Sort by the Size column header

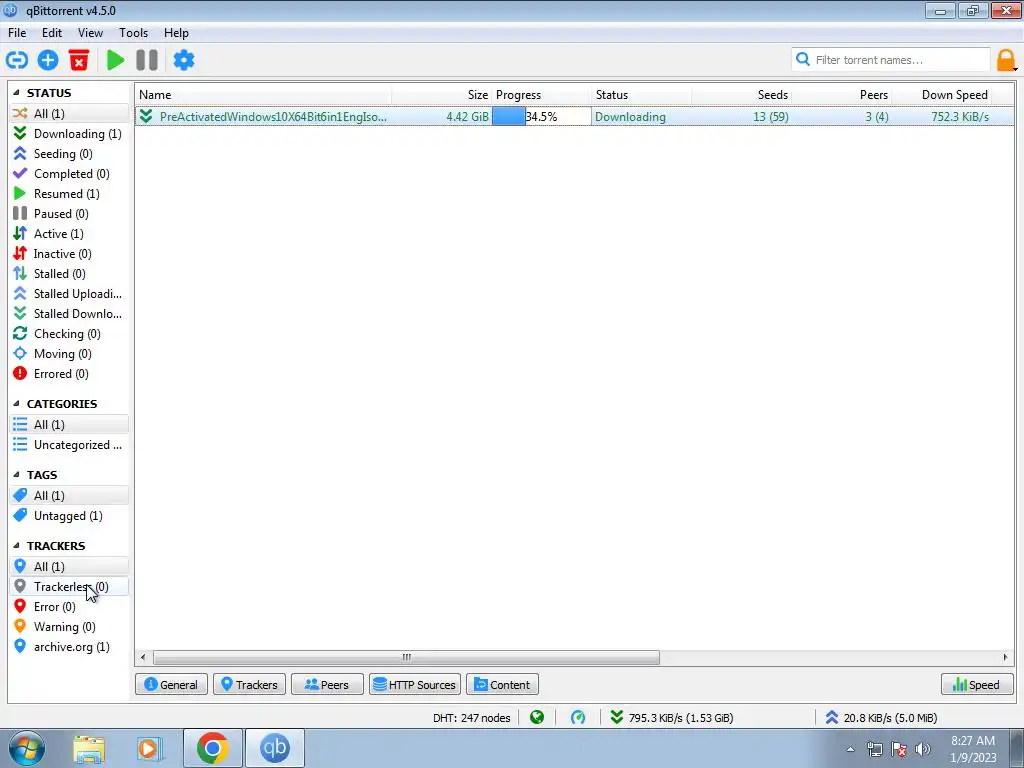click(441, 95)
